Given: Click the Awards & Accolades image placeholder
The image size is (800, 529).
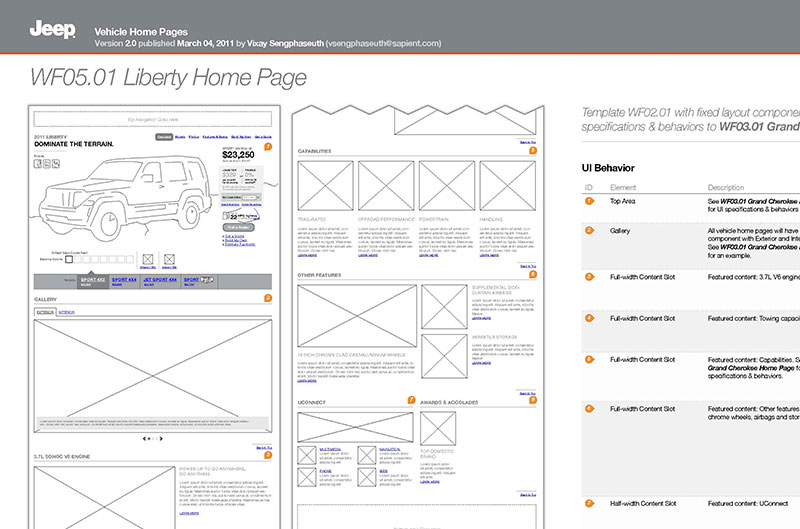Looking at the screenshot, I should pyautogui.click(x=438, y=429).
